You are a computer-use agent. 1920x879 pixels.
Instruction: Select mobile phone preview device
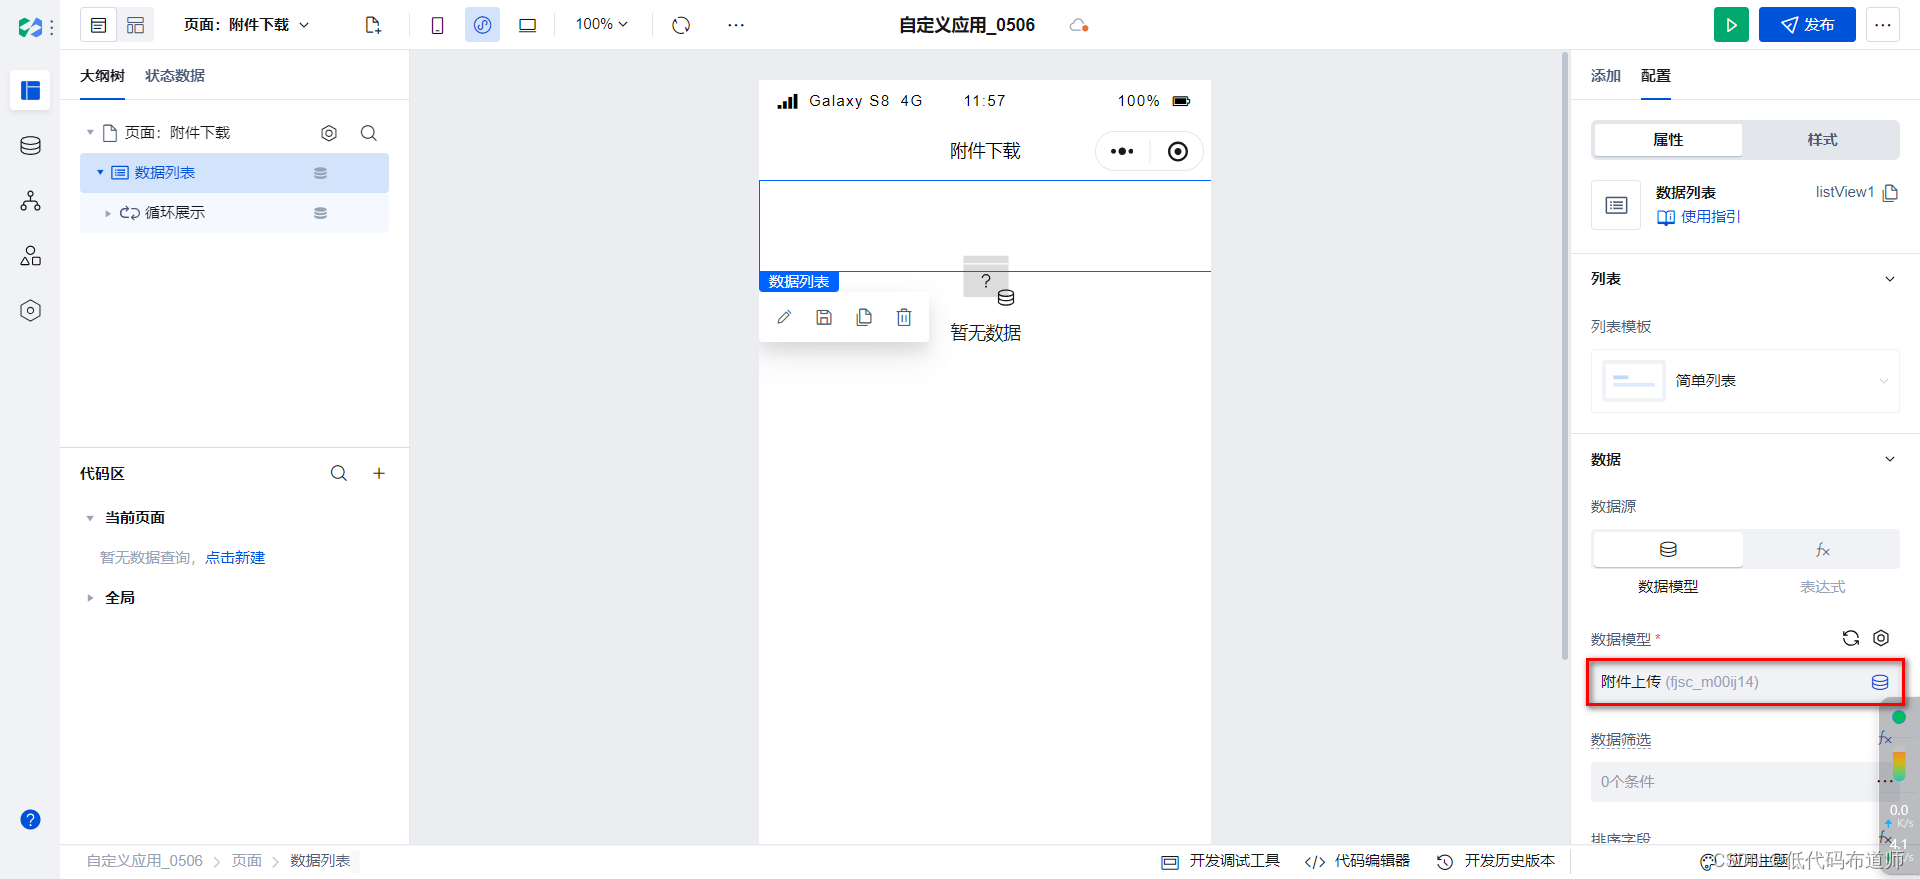(437, 25)
